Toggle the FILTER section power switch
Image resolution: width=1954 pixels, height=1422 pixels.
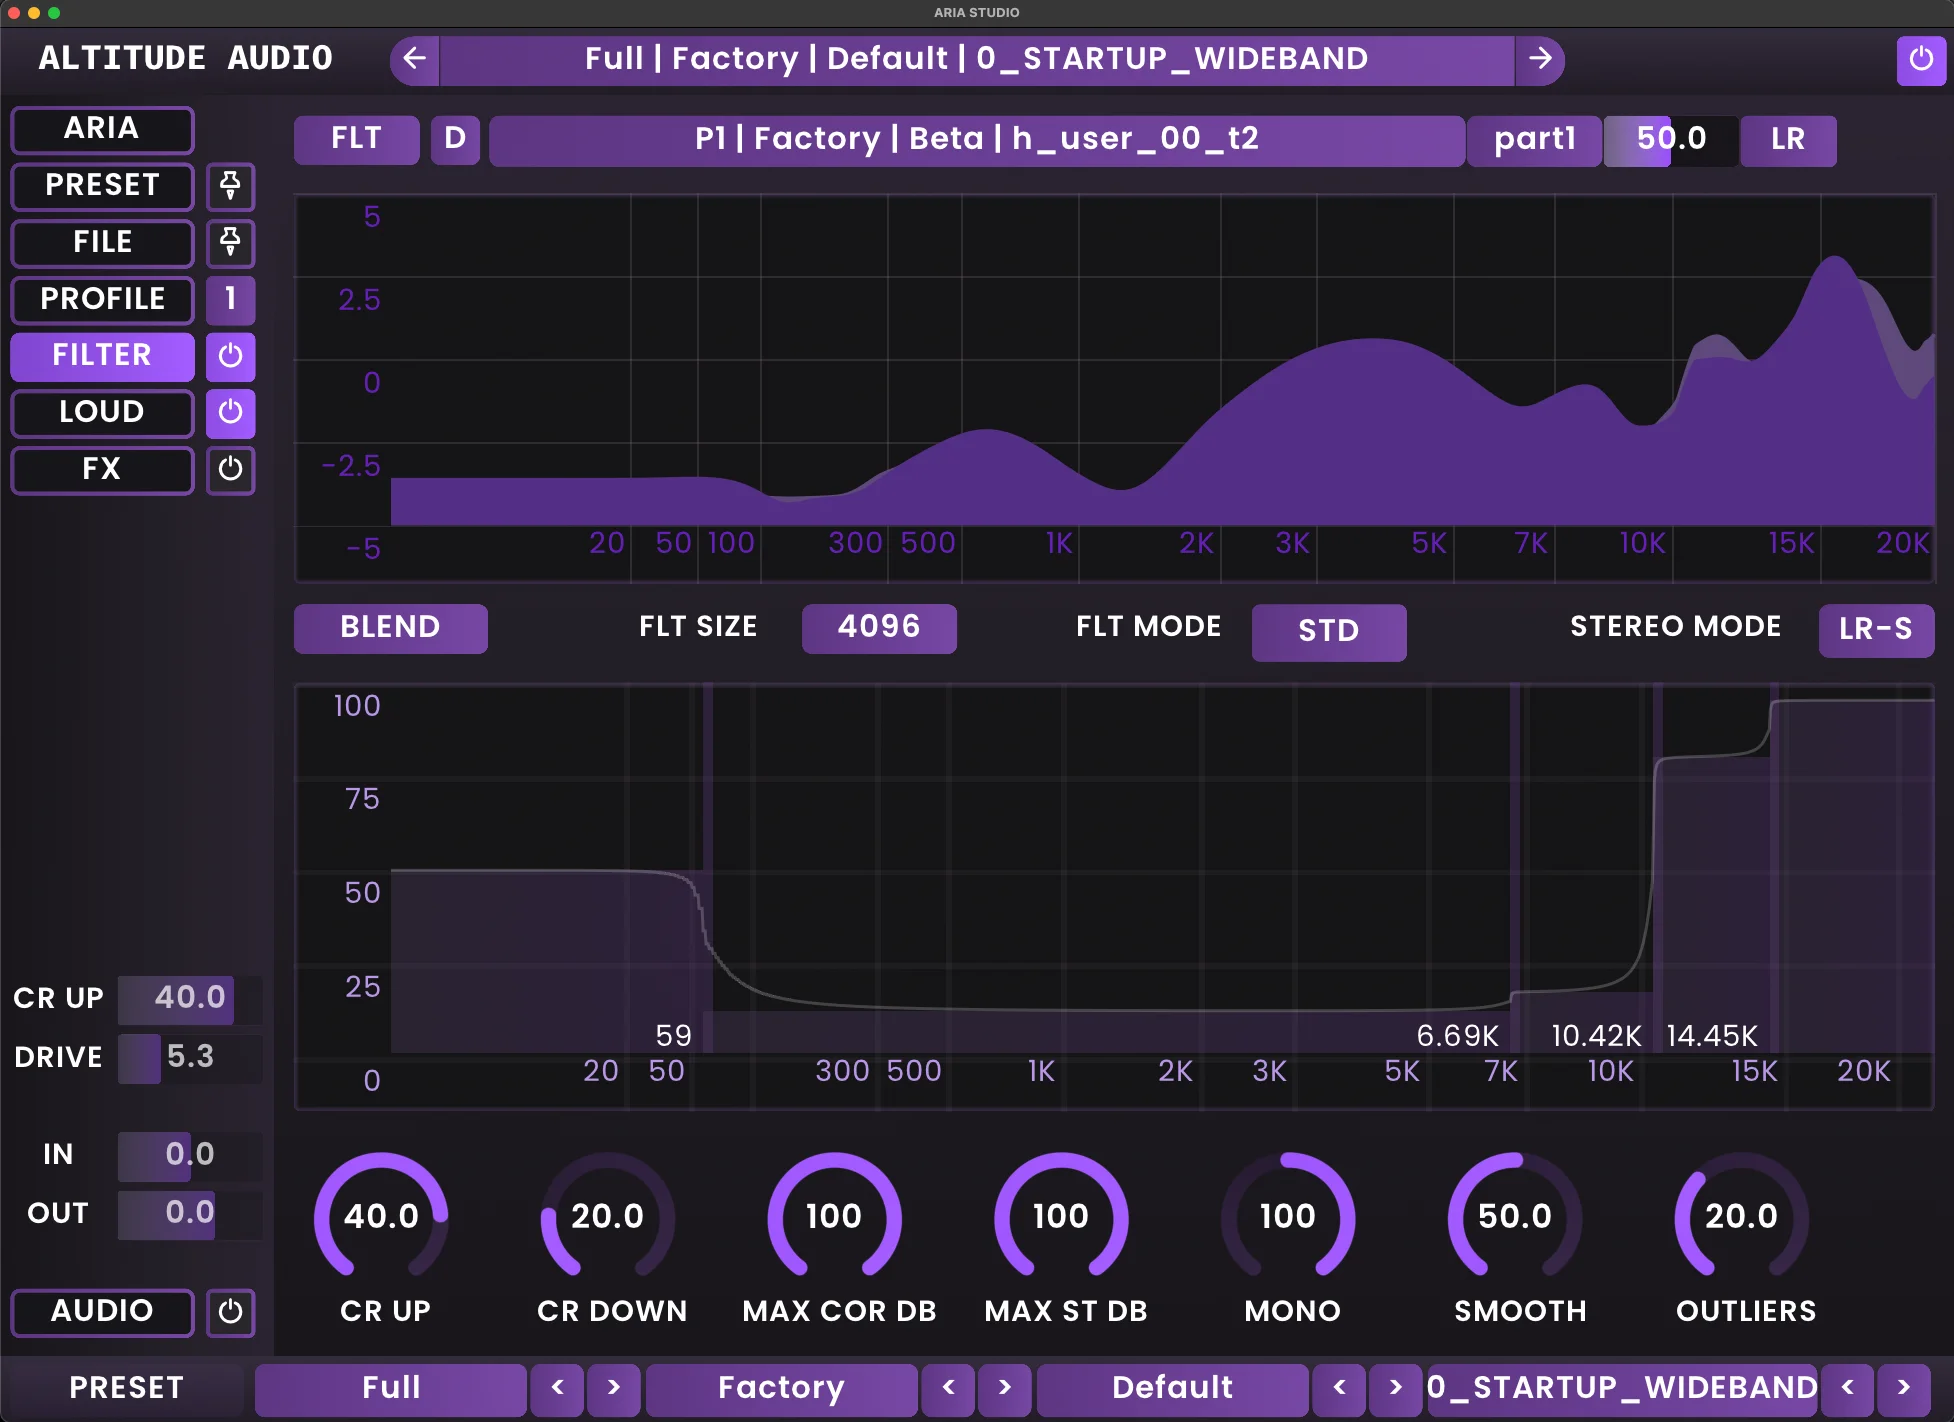coord(230,357)
